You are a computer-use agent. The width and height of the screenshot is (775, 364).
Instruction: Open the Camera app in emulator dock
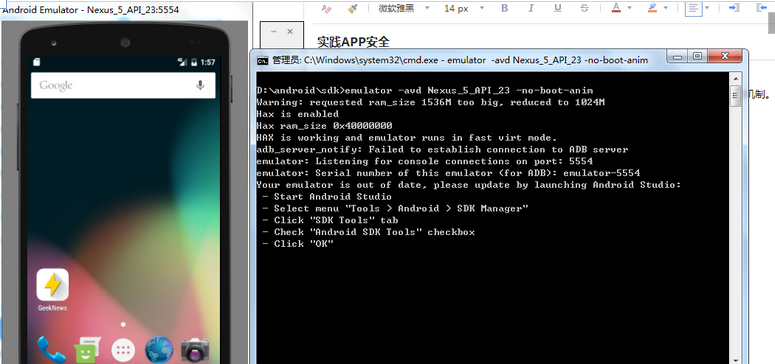[x=195, y=350]
